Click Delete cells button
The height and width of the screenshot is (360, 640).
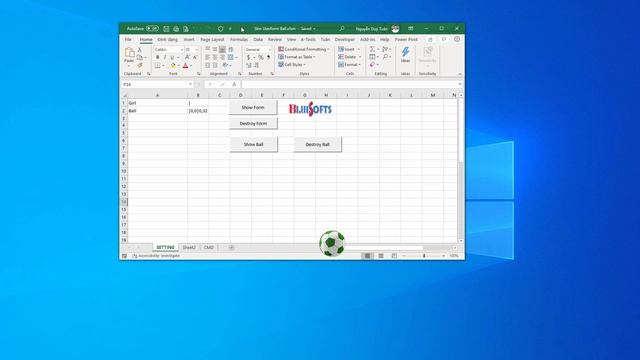point(347,57)
